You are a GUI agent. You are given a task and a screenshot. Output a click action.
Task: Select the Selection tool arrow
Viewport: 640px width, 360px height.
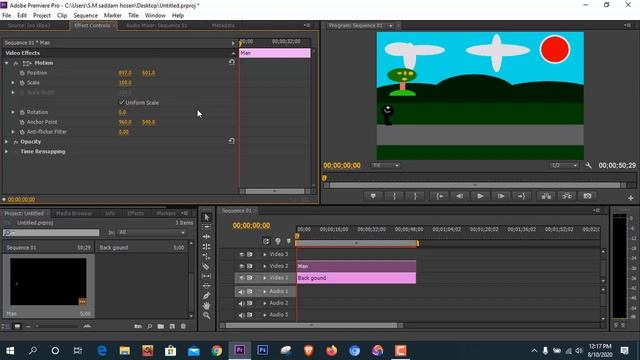(x=207, y=218)
